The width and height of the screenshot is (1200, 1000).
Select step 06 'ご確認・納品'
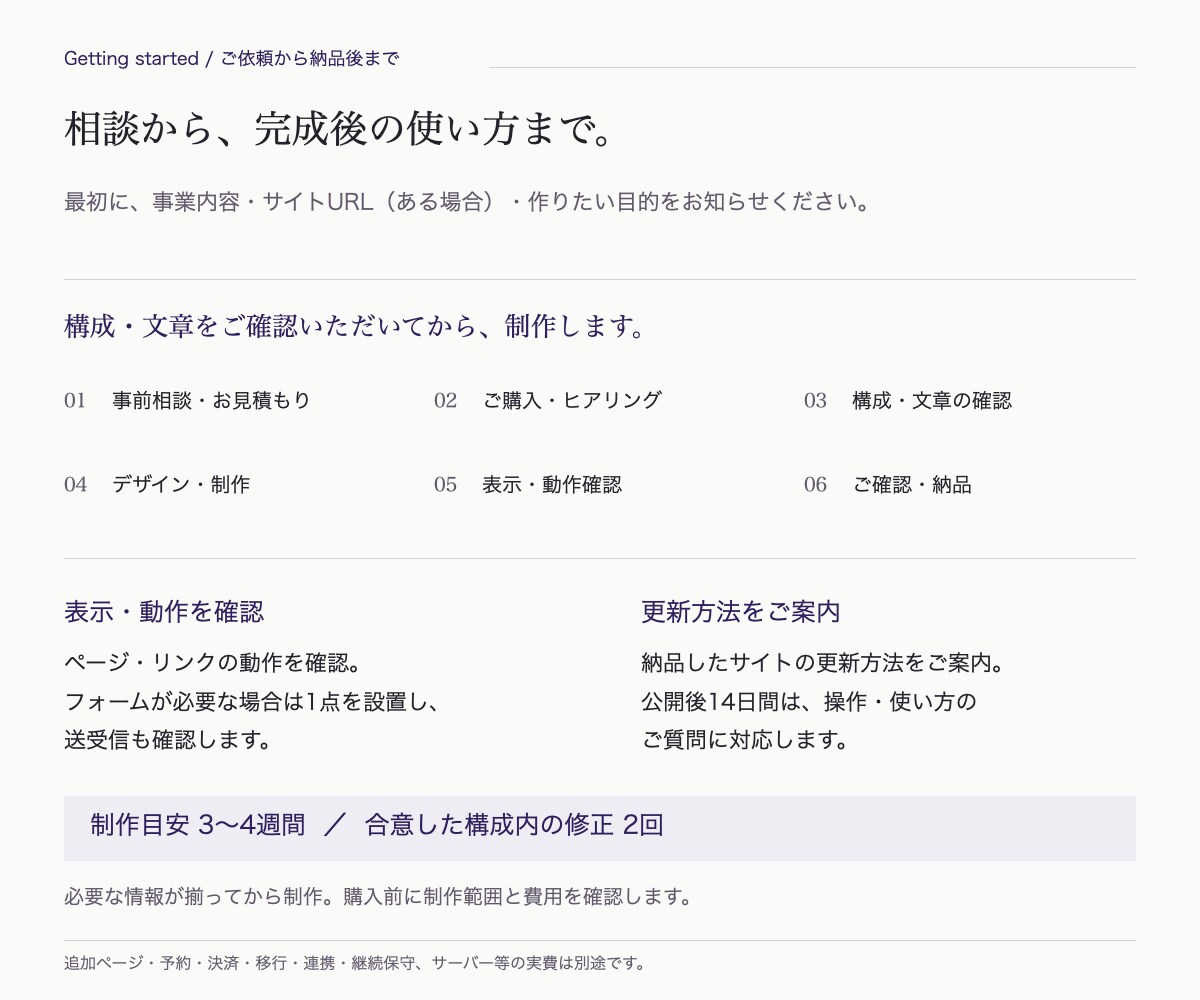888,484
